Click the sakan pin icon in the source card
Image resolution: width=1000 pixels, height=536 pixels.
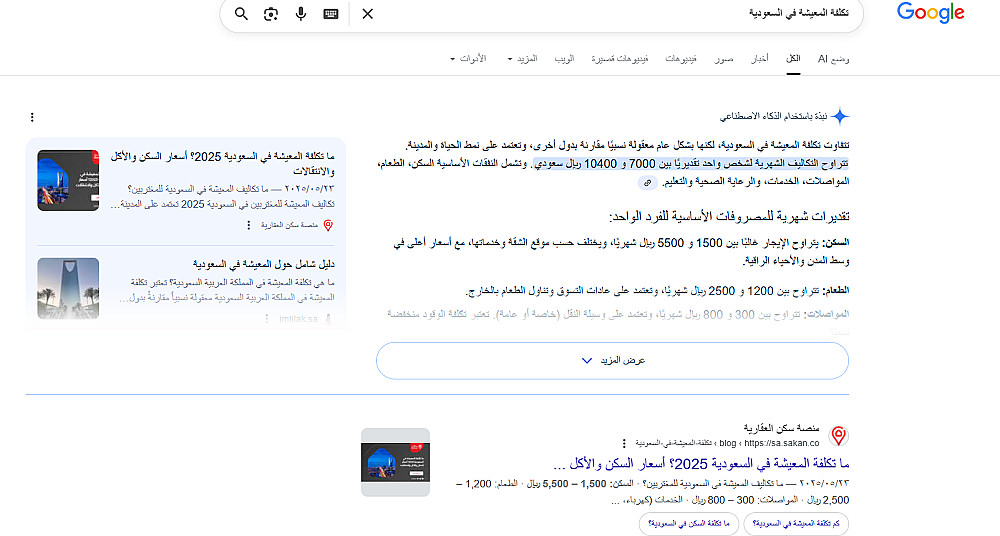click(x=328, y=225)
